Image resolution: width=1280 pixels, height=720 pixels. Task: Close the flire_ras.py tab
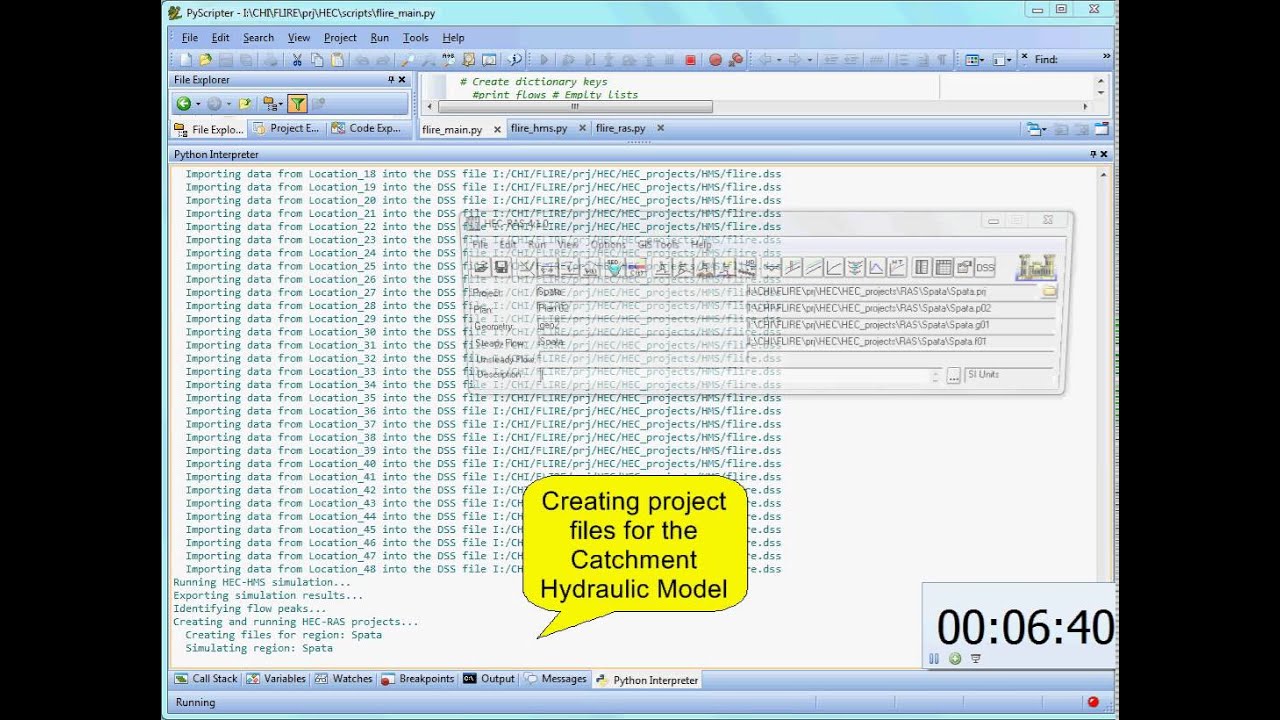coord(660,128)
